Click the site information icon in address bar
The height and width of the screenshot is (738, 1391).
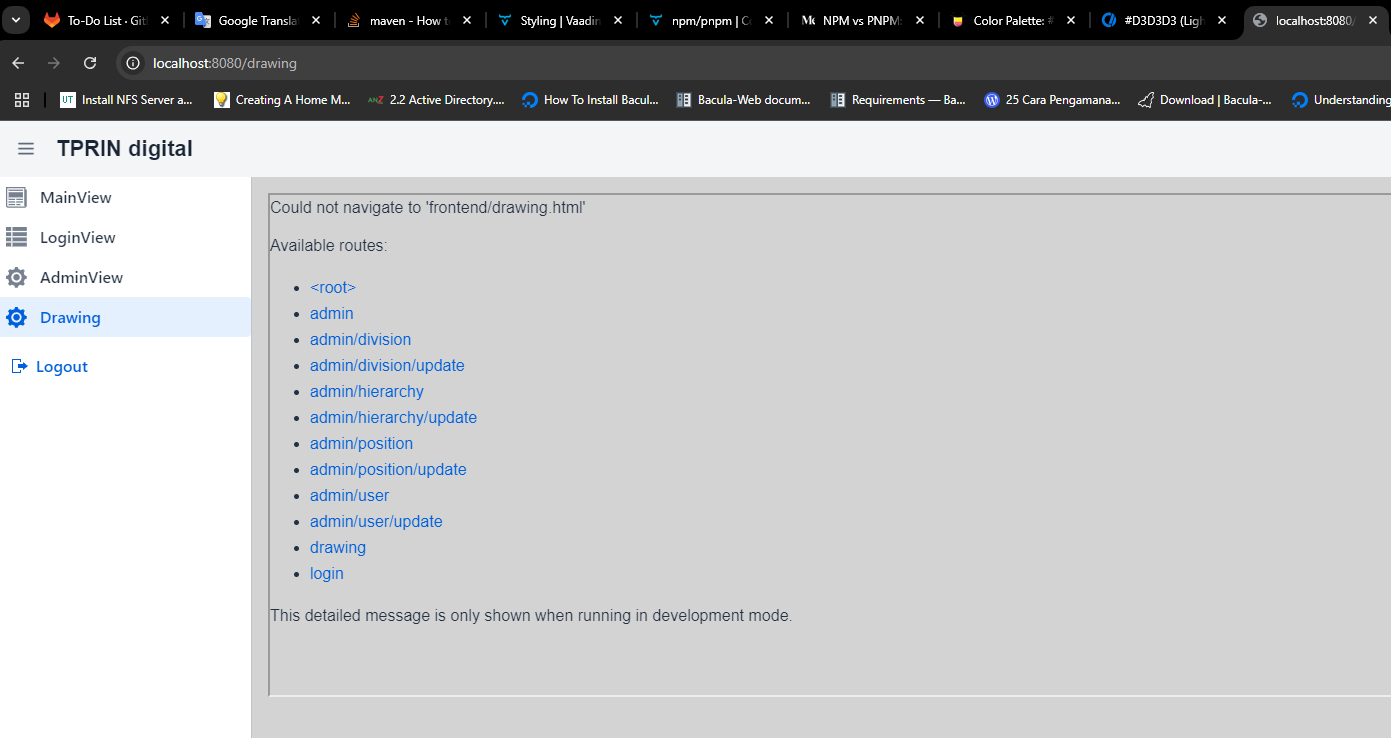tap(132, 63)
